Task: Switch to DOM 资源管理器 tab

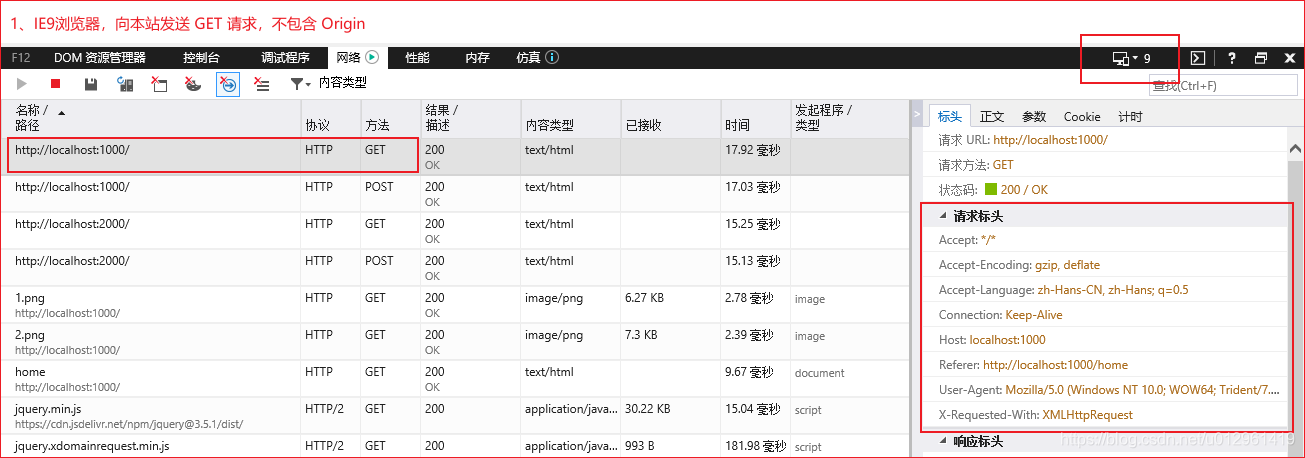Action: click(x=100, y=58)
